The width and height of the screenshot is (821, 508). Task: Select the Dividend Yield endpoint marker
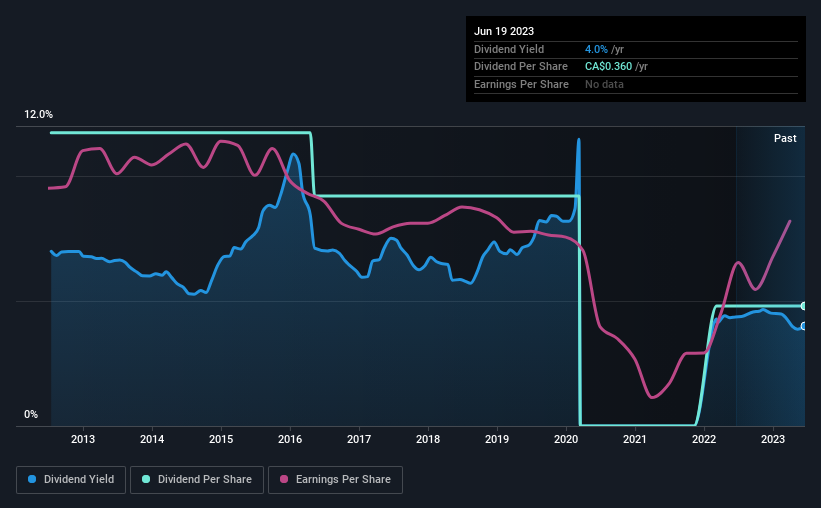pyautogui.click(x=803, y=326)
